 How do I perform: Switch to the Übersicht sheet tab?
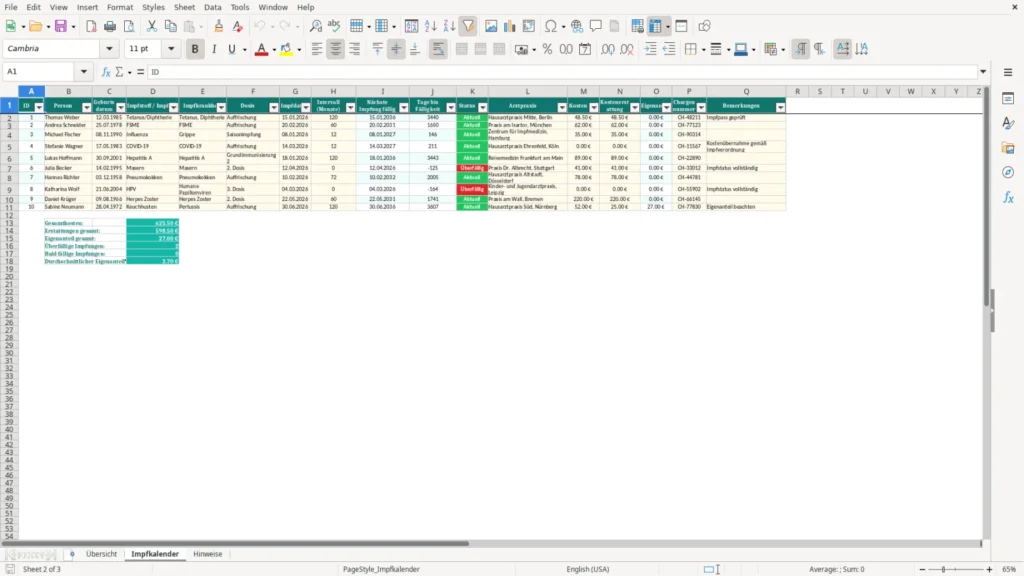point(101,554)
